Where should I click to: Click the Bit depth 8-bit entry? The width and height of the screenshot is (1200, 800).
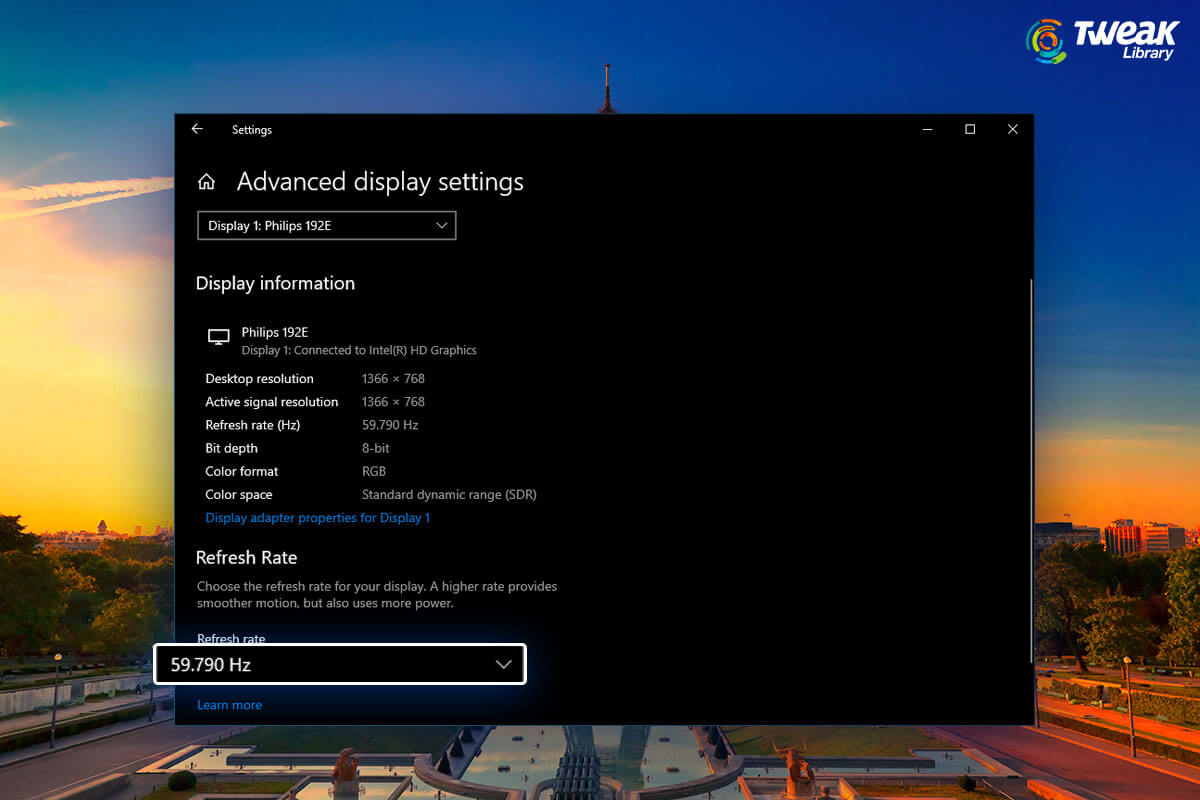point(375,448)
